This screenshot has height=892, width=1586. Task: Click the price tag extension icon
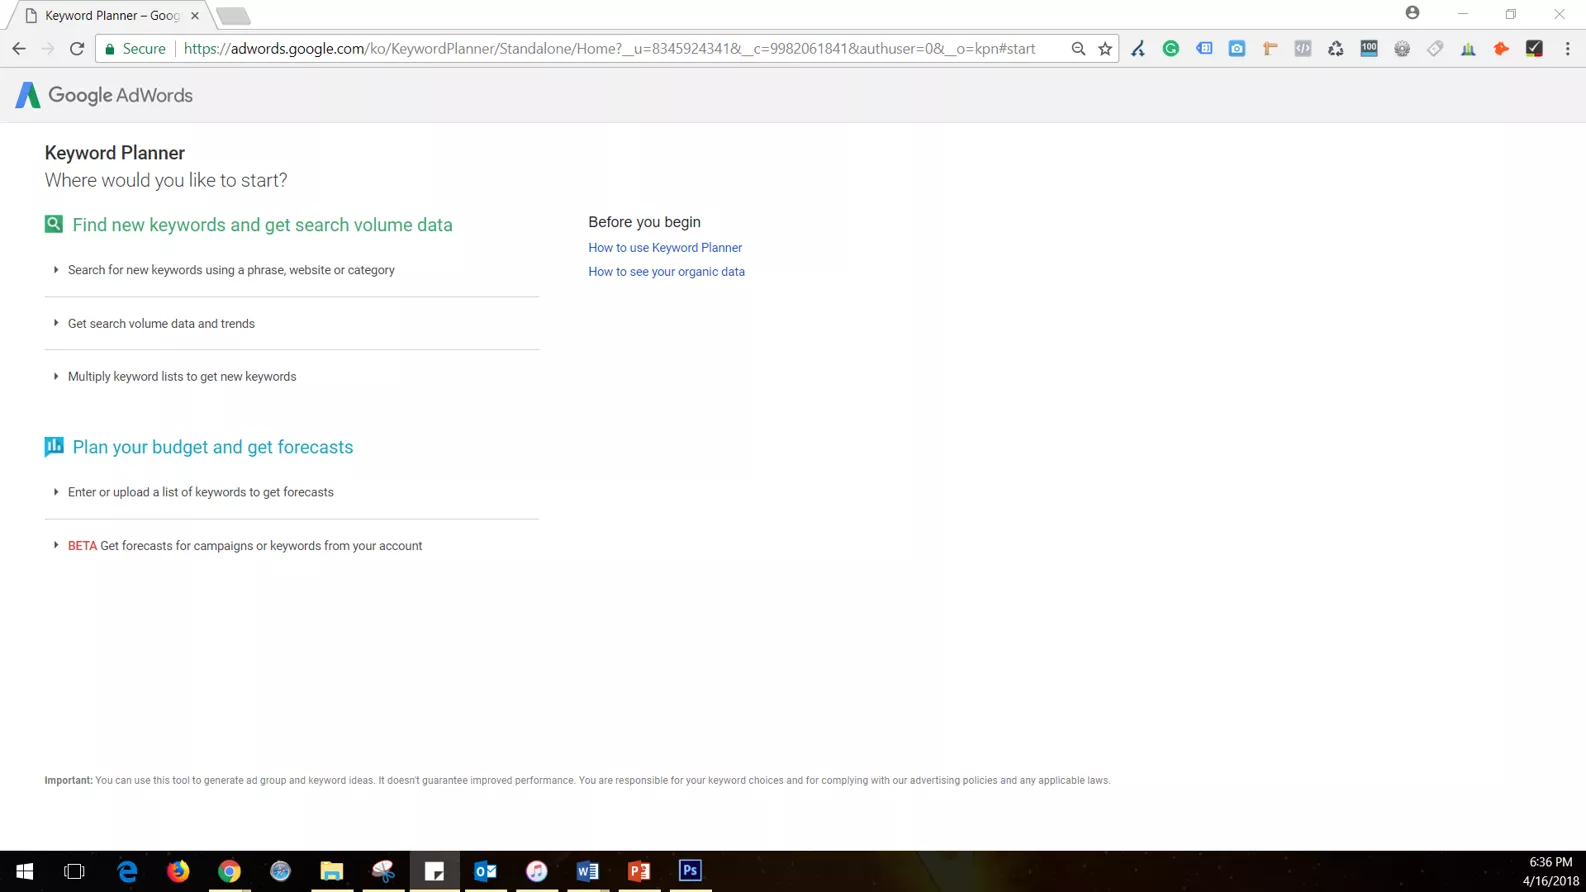click(x=1435, y=48)
